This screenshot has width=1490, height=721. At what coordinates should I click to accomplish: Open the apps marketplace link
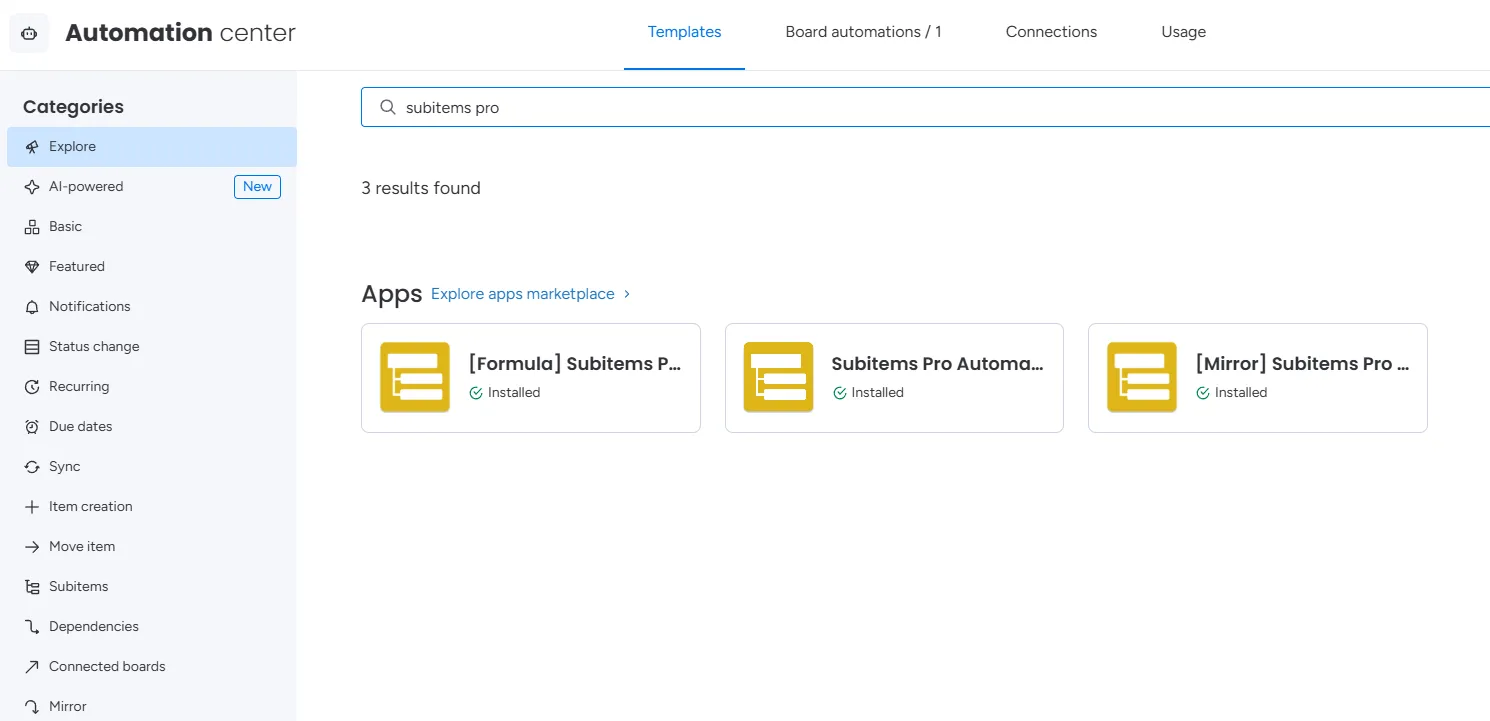pos(522,293)
